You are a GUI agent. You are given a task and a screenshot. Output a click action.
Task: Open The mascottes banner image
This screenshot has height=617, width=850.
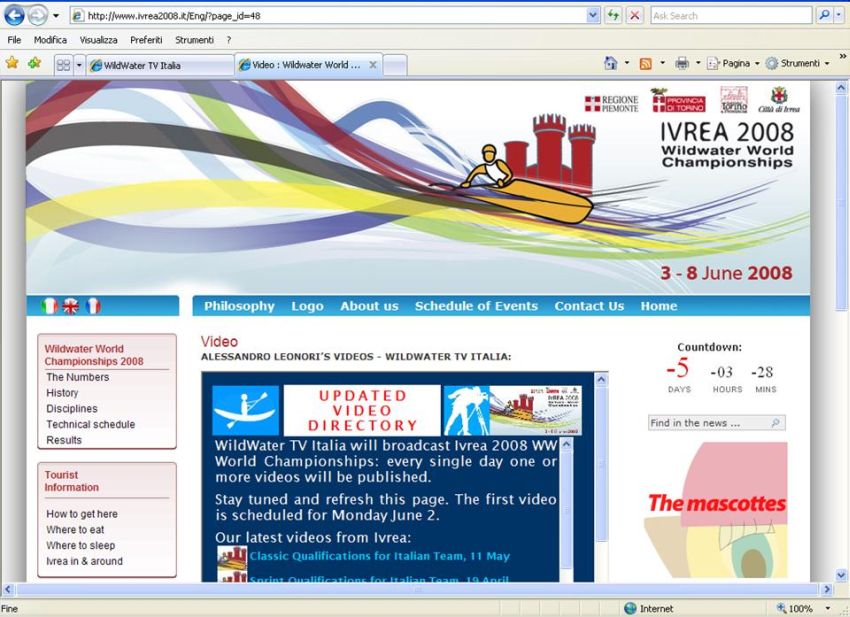coord(716,510)
